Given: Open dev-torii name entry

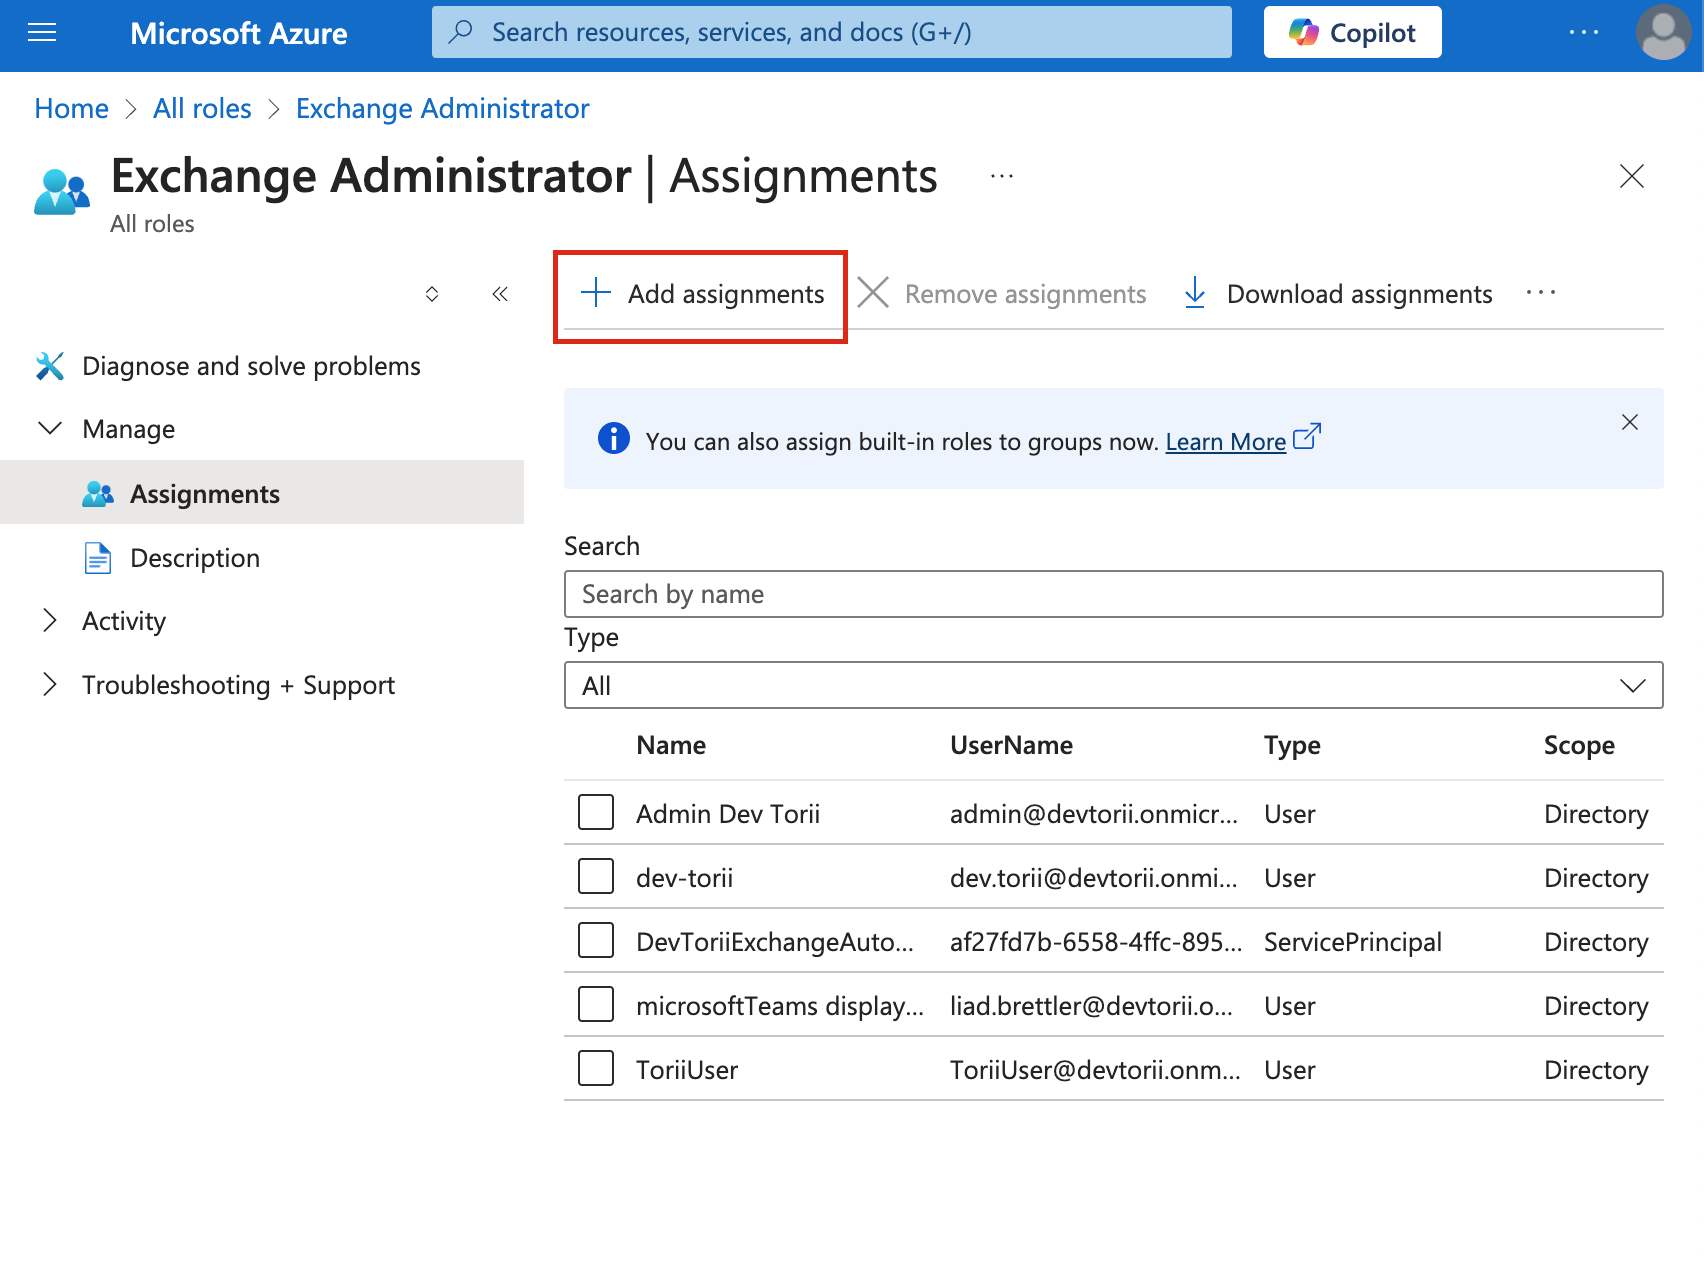Looking at the screenshot, I should tap(684, 878).
